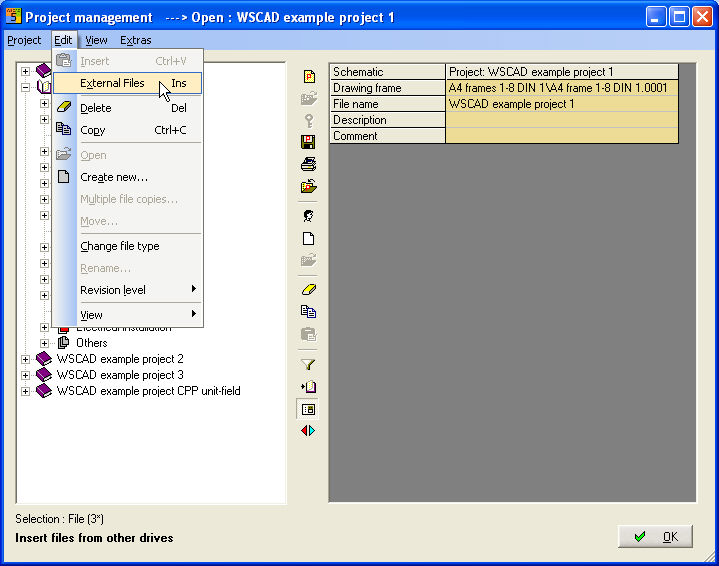Click the filter funnel icon

point(308,365)
